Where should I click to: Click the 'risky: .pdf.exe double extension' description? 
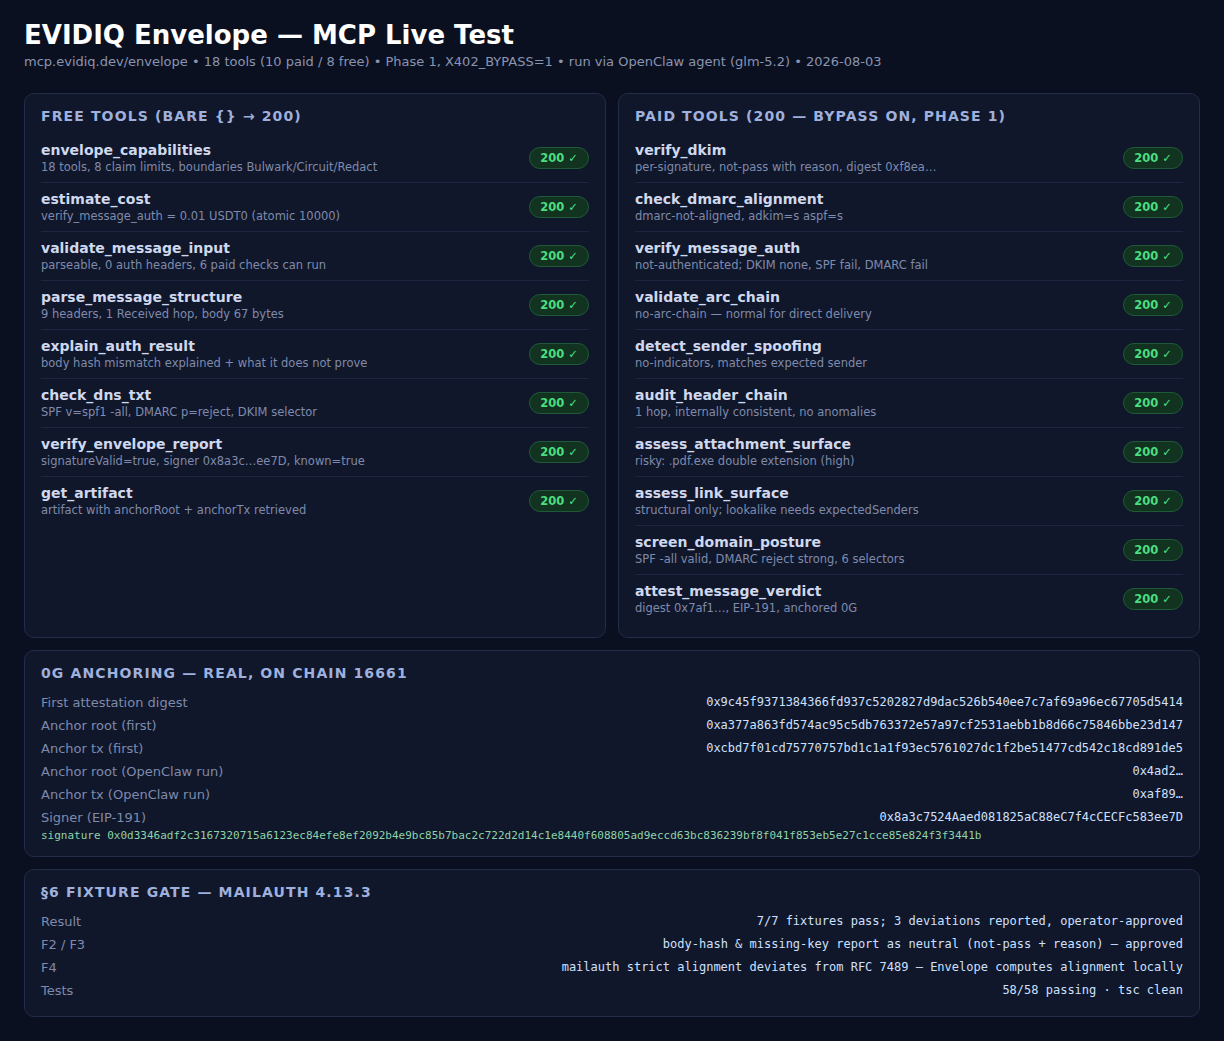[x=744, y=461]
